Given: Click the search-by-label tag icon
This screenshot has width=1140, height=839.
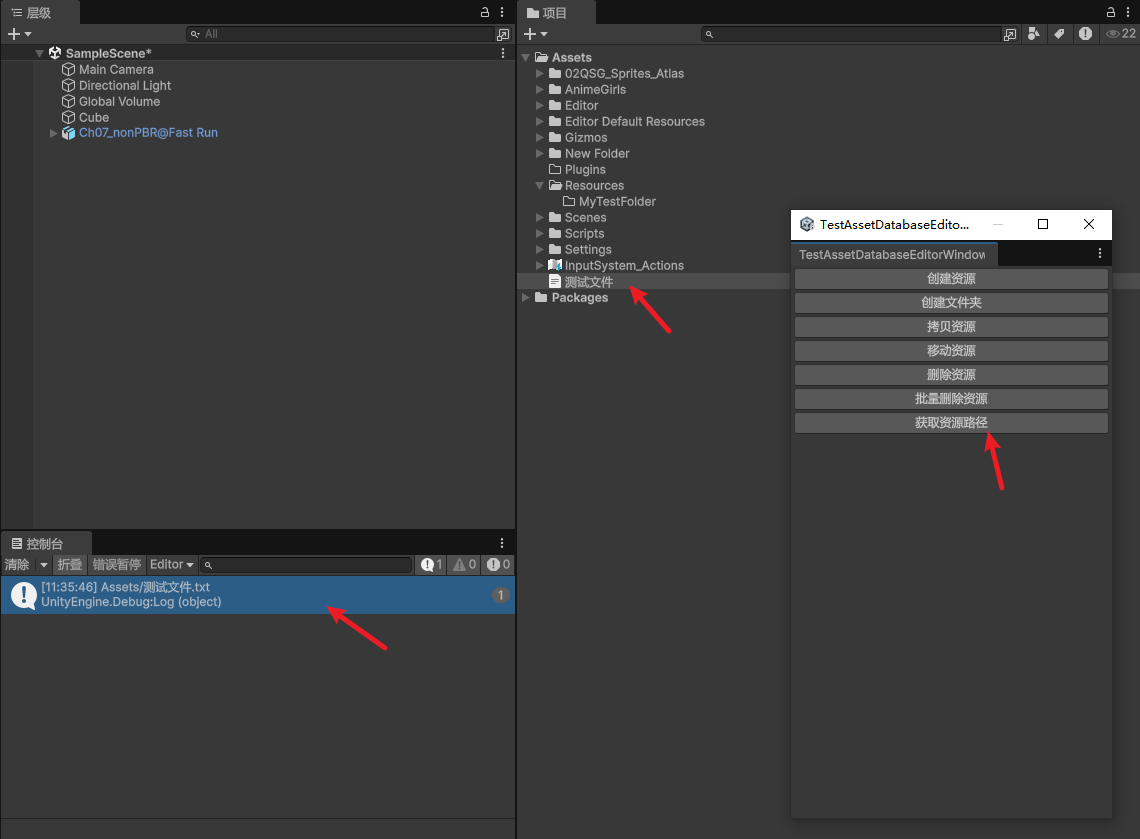Looking at the screenshot, I should [x=1059, y=33].
